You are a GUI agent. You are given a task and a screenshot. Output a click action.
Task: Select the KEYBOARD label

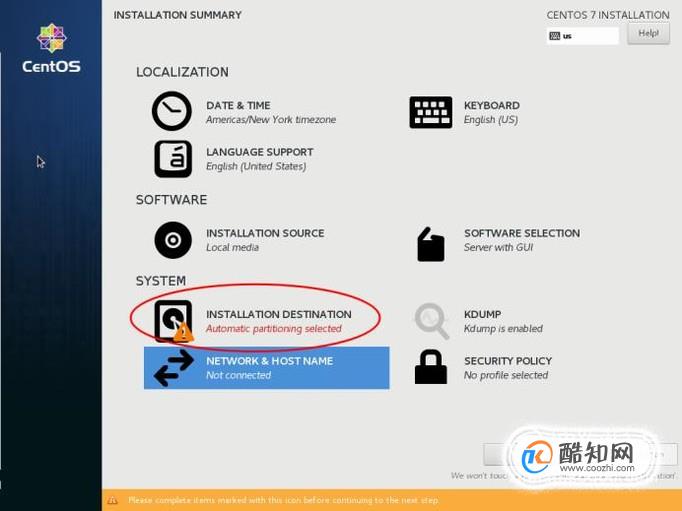coord(491,105)
